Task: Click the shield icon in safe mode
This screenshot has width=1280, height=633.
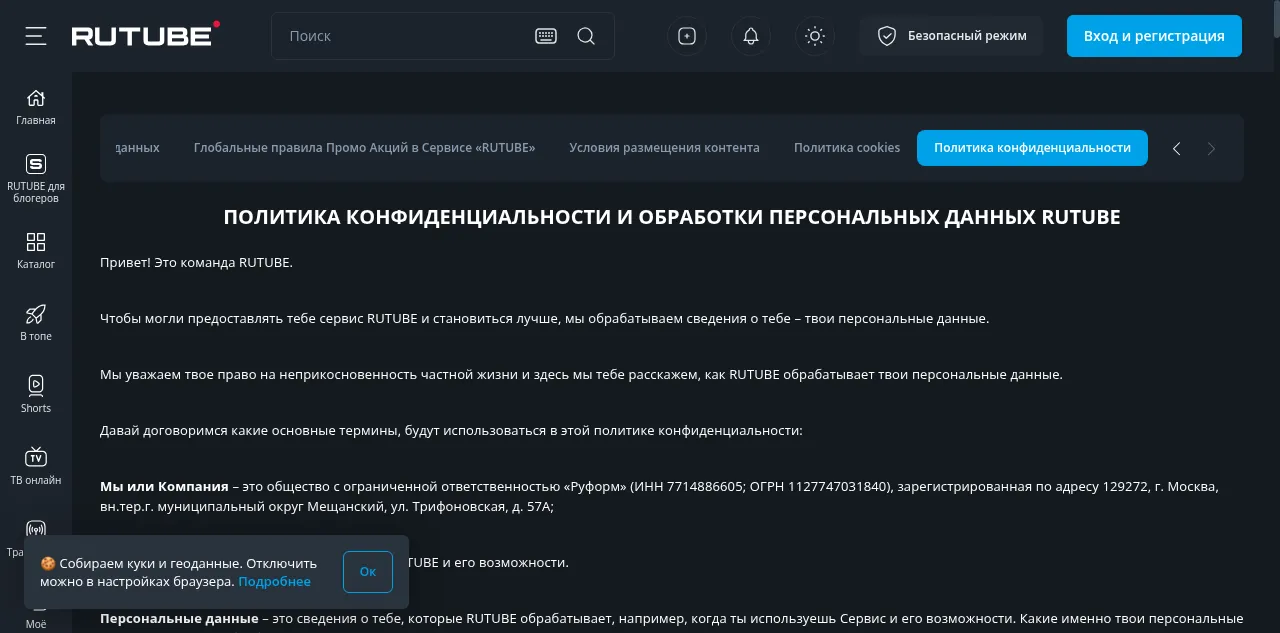Action: (886, 36)
